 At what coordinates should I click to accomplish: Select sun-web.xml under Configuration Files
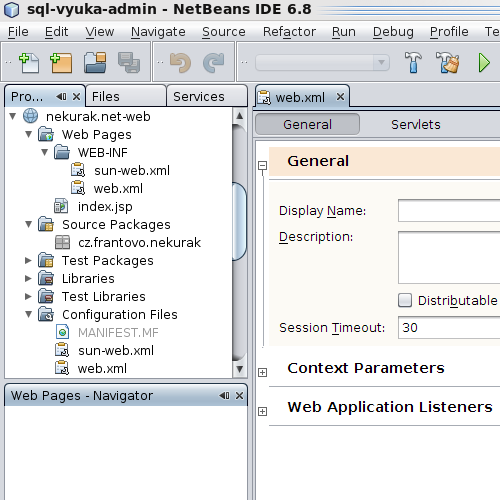pos(116,350)
